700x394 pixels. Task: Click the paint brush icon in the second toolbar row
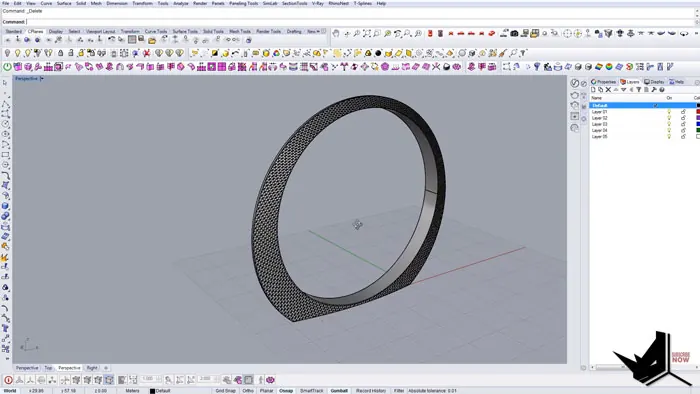click(503, 53)
